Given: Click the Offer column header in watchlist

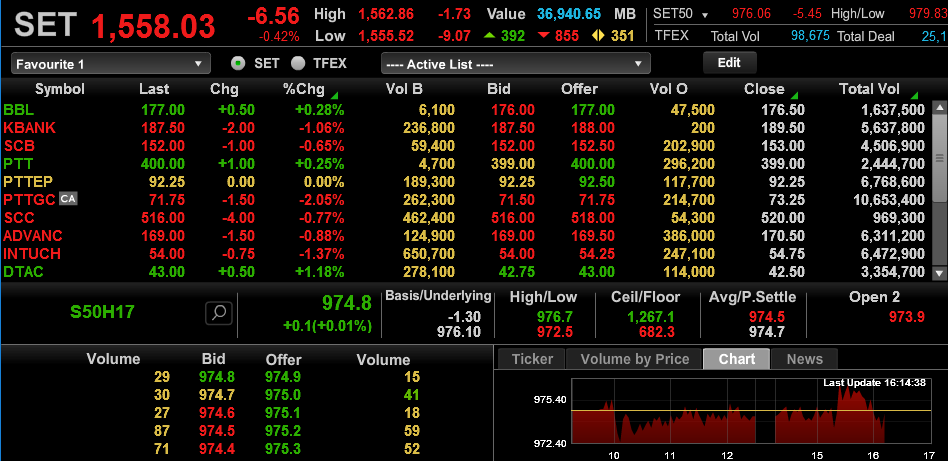Looking at the screenshot, I should click(579, 89).
